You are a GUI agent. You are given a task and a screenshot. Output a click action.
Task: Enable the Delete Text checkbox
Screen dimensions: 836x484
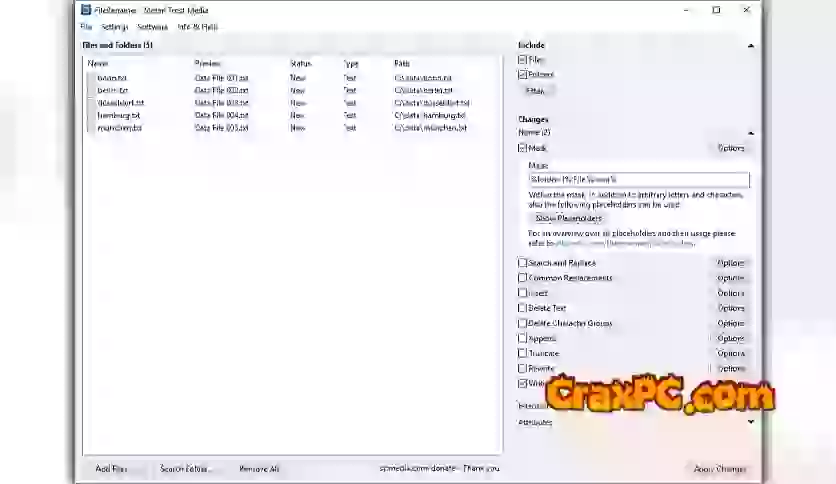coord(522,308)
